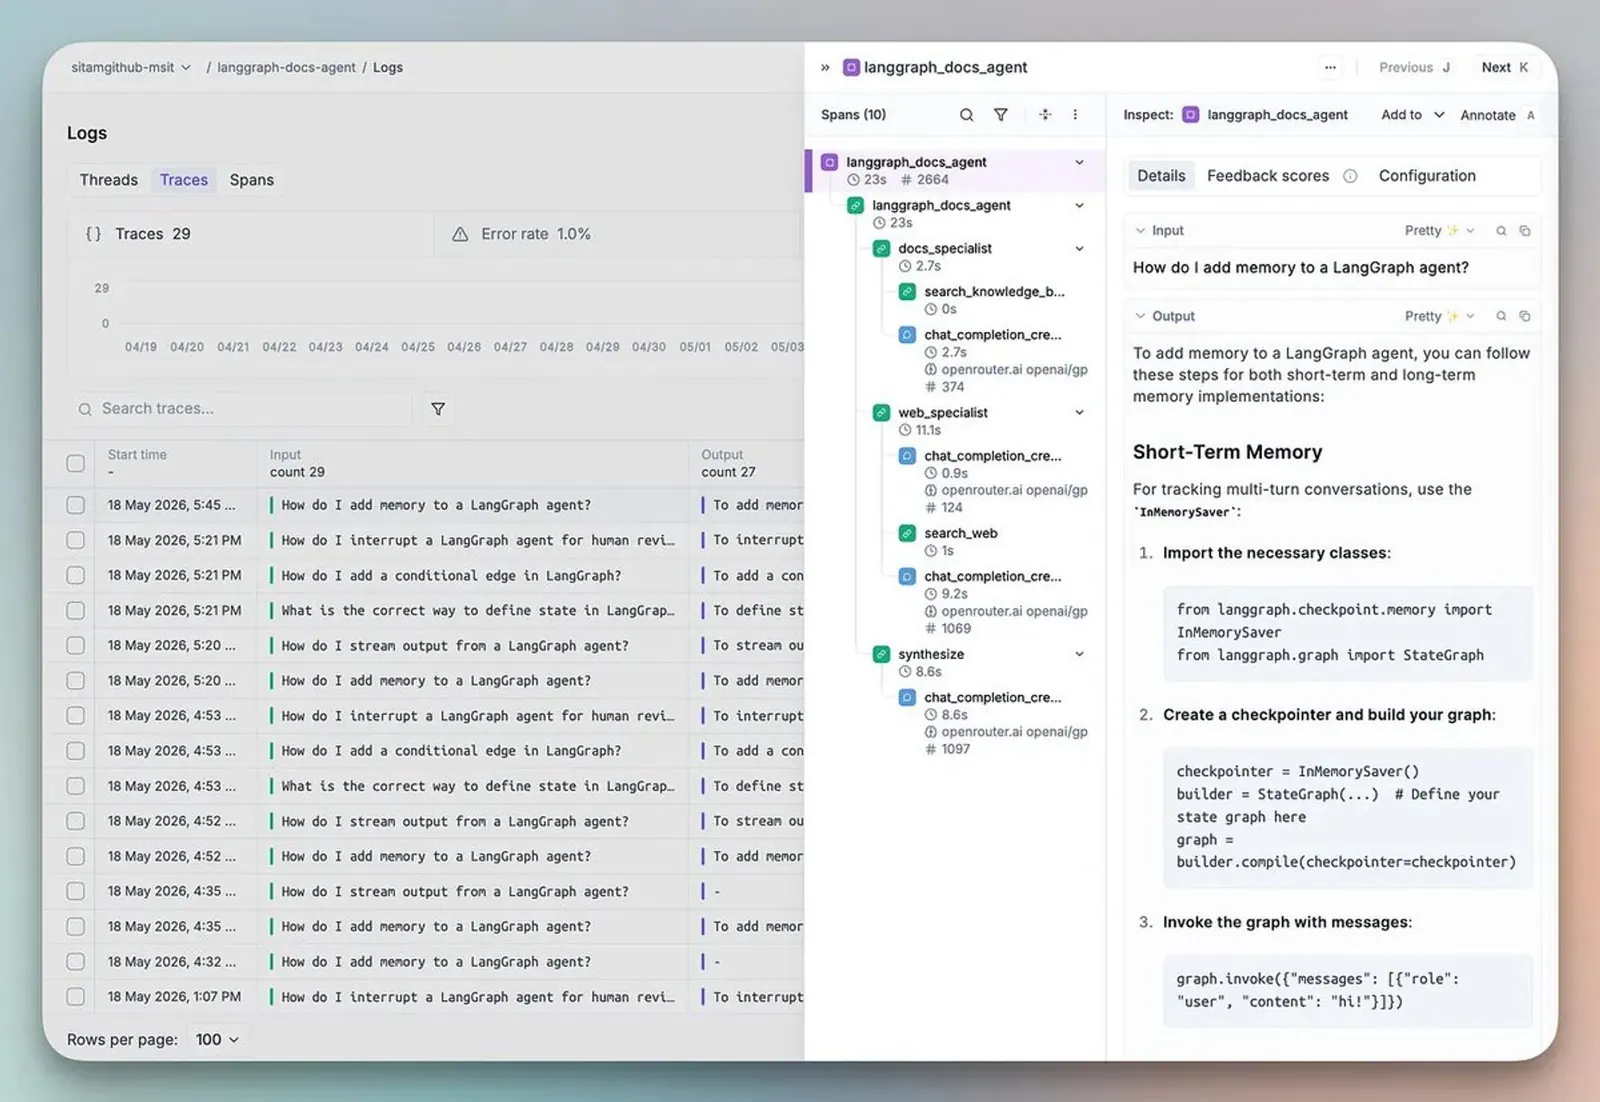Open the Feedback scores tab

click(x=1268, y=176)
